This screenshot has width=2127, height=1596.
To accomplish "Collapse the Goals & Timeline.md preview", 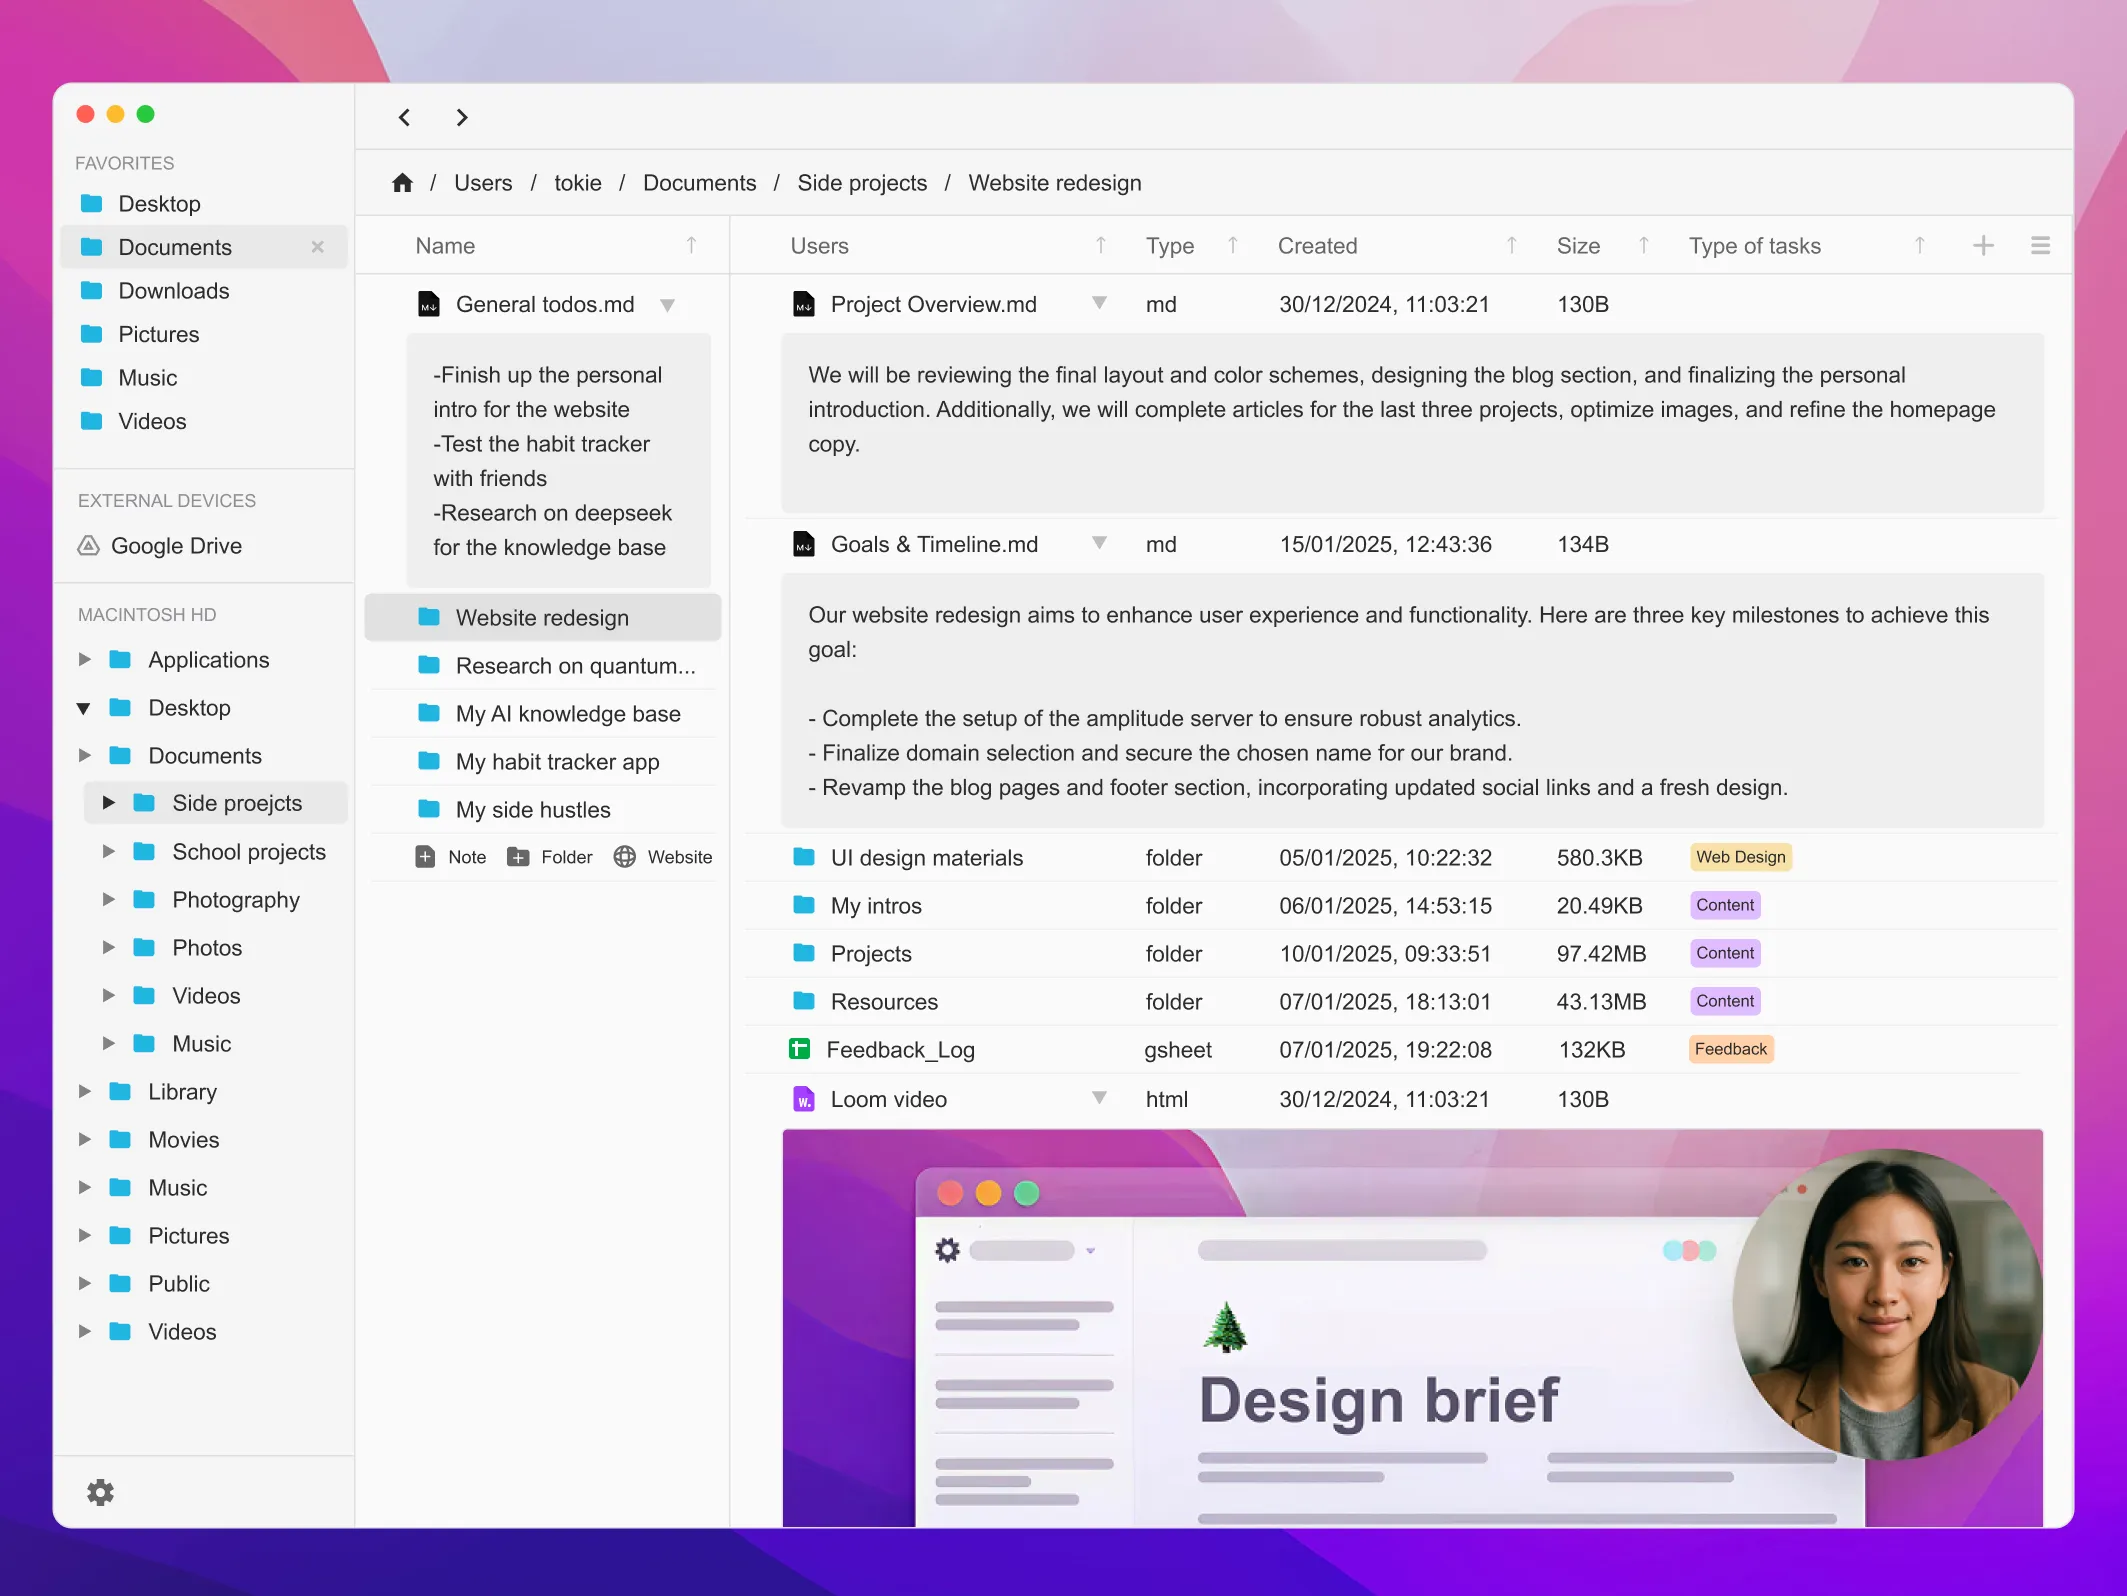I will 1099,543.
